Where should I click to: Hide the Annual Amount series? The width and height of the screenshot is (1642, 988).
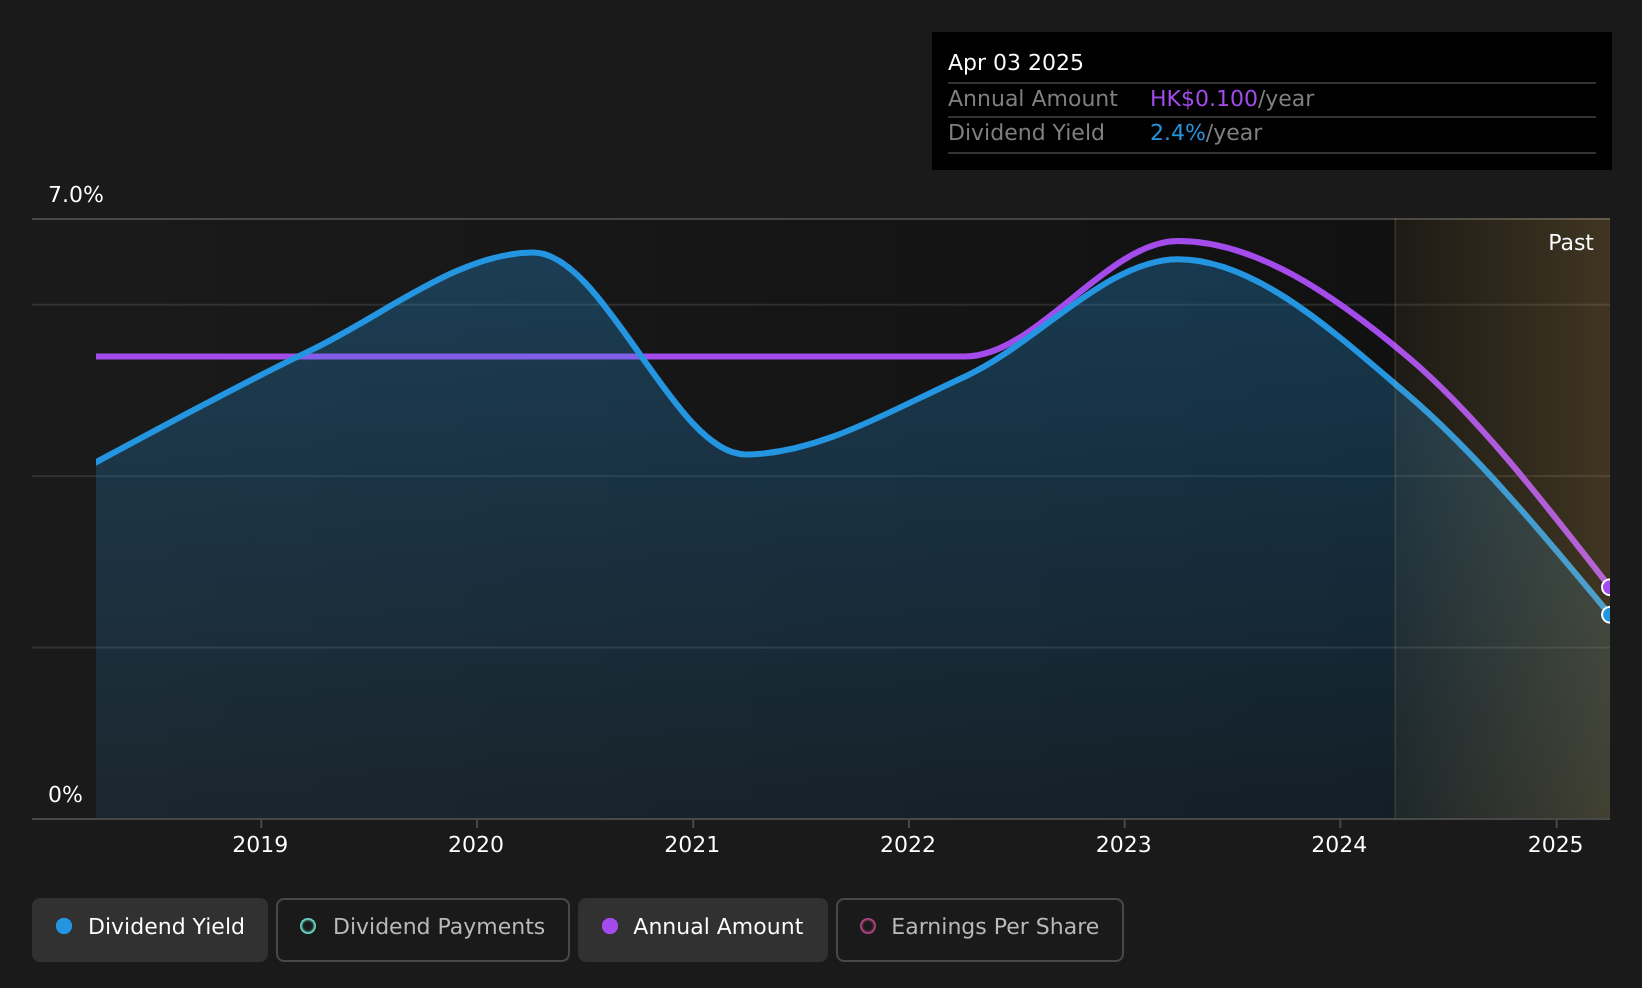(x=702, y=929)
